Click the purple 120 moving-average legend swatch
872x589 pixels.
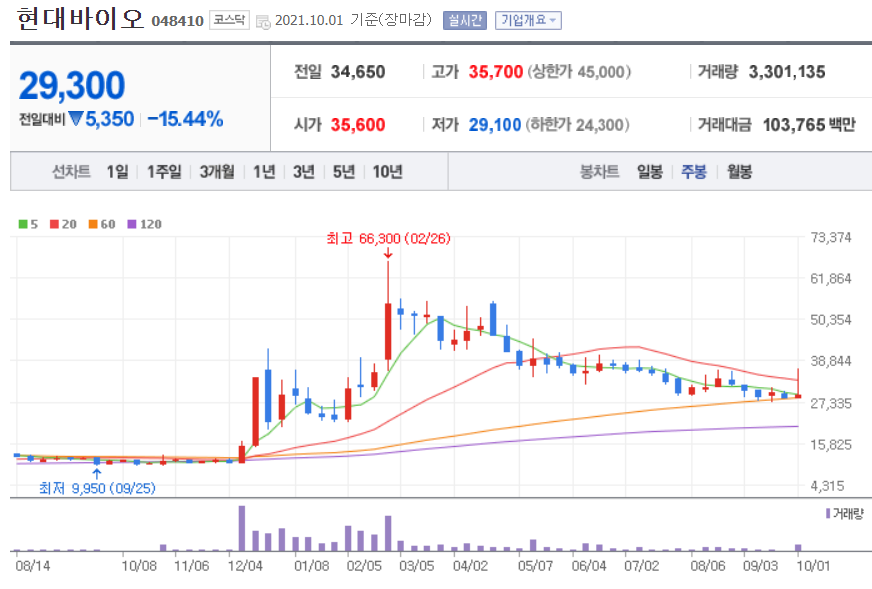132,224
